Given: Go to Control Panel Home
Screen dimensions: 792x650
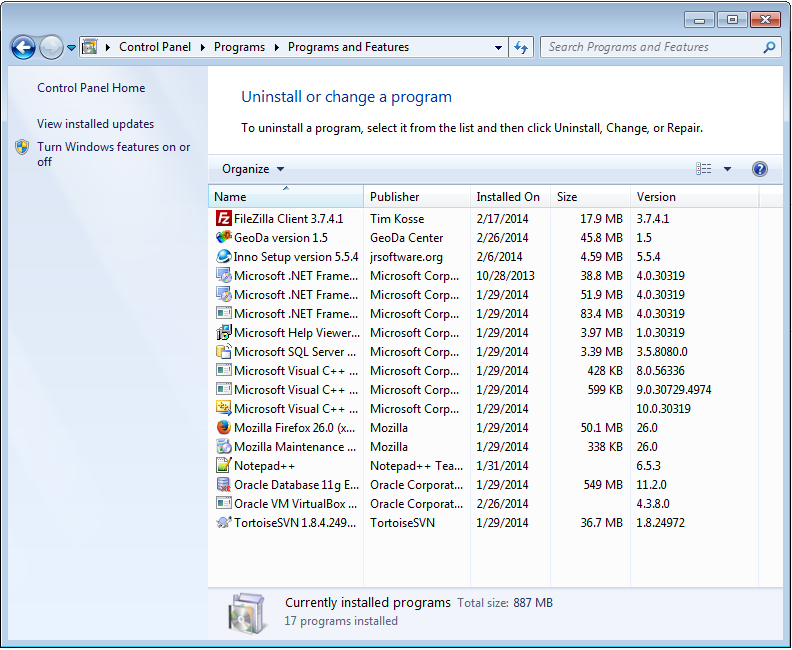Looking at the screenshot, I should 91,88.
